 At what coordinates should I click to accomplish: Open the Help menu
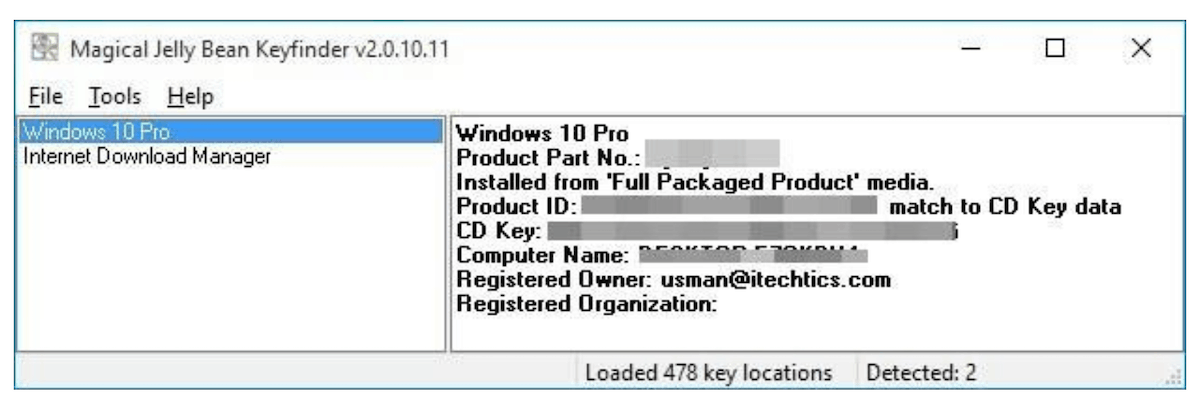pos(190,97)
